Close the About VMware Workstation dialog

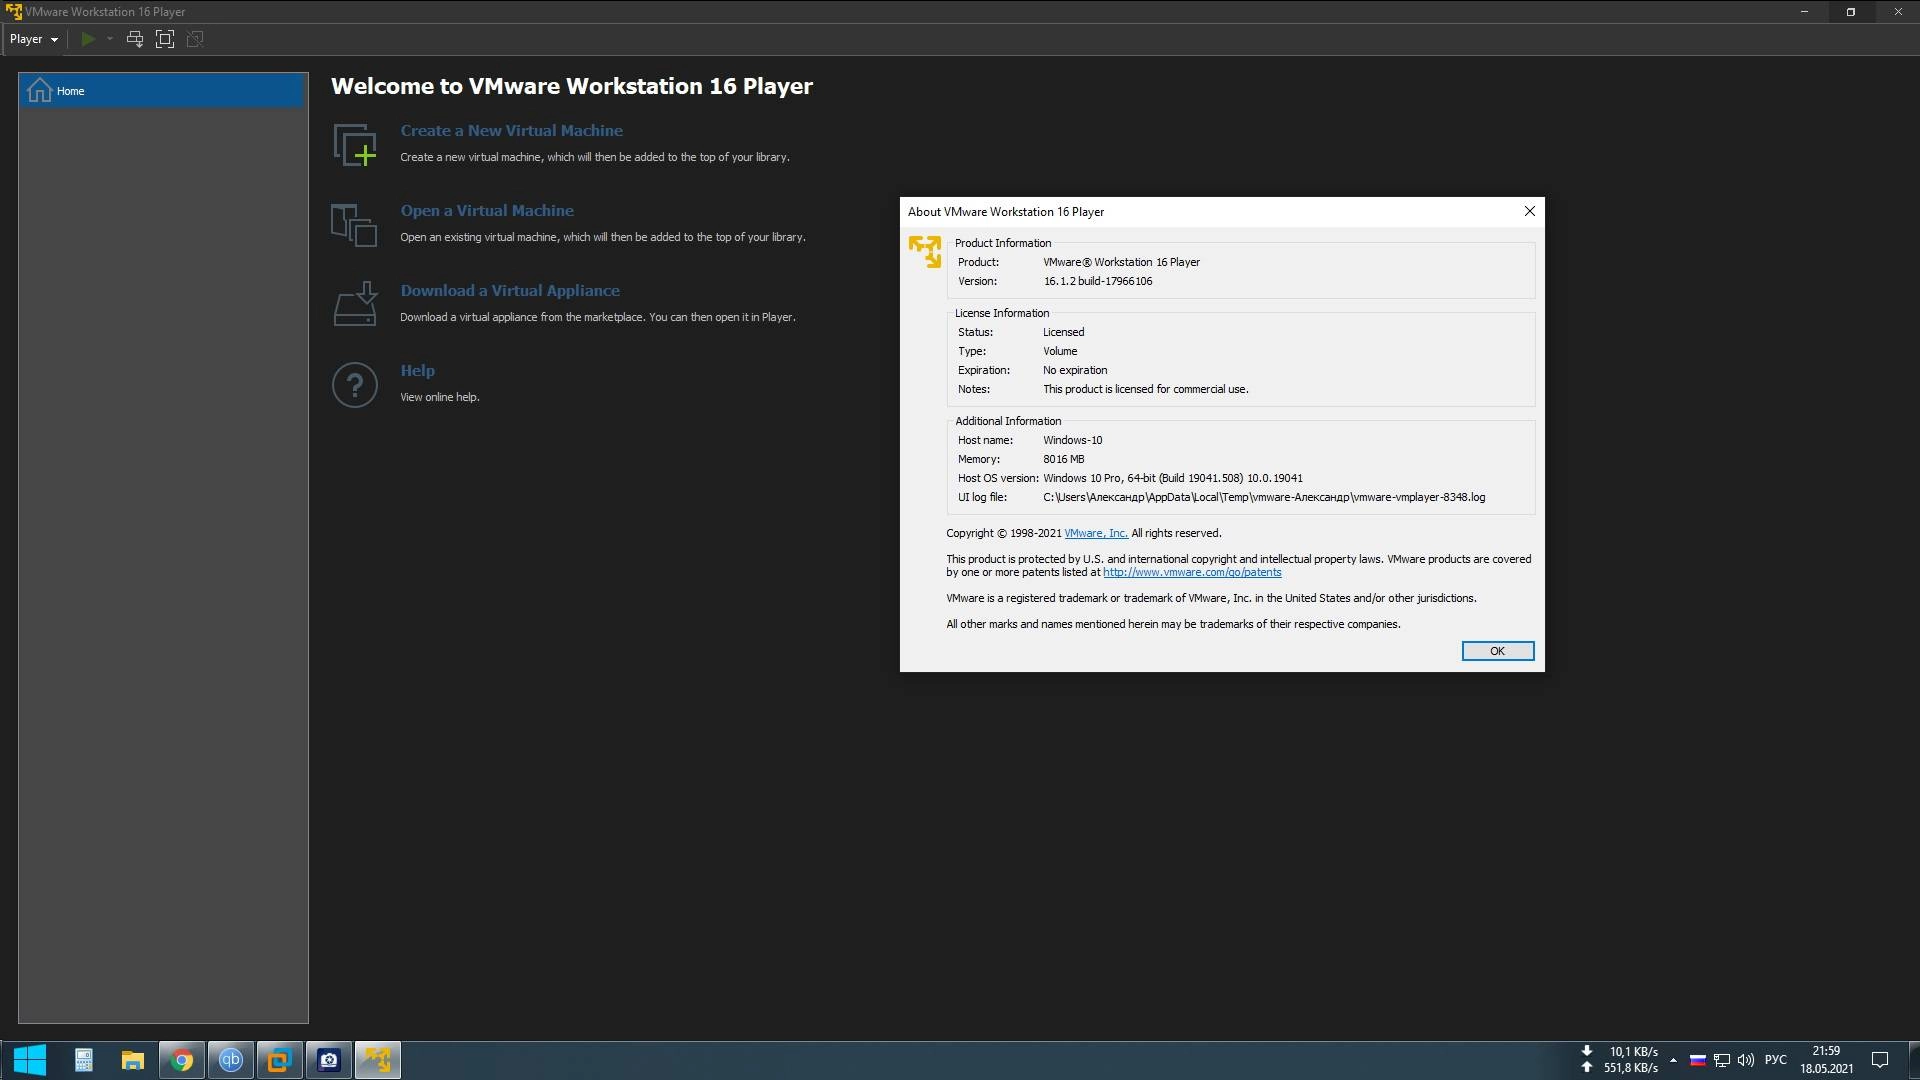point(1529,211)
